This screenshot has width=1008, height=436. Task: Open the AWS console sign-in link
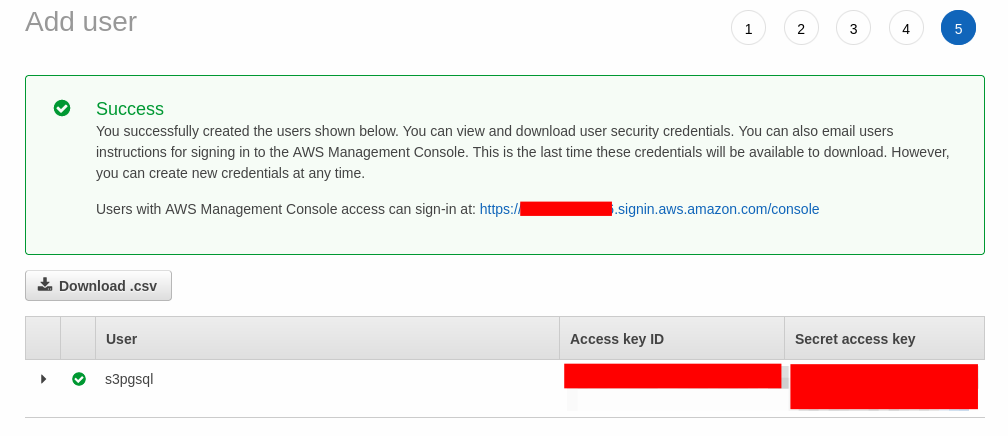pyautogui.click(x=649, y=209)
